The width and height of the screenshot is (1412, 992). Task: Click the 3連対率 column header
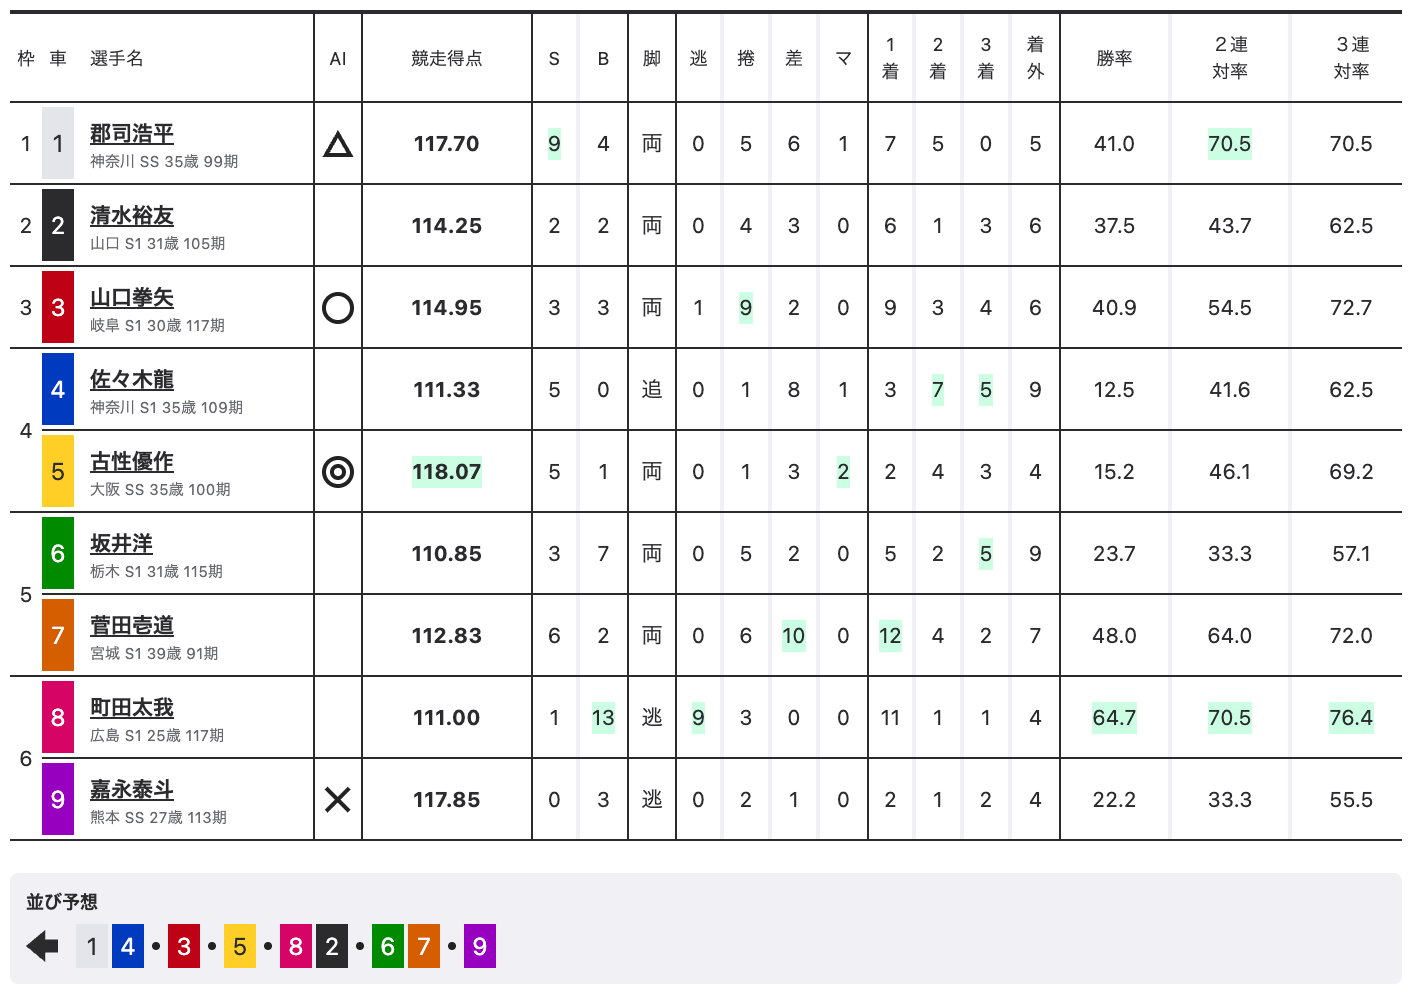pos(1351,58)
